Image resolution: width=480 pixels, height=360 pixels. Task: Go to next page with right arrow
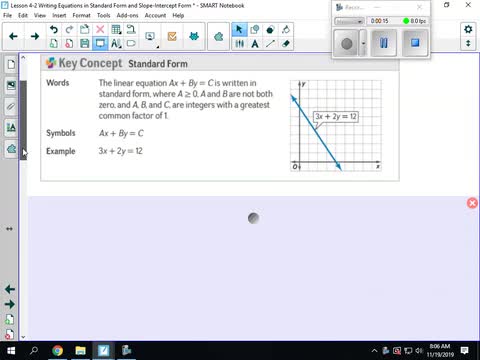click(35, 36)
